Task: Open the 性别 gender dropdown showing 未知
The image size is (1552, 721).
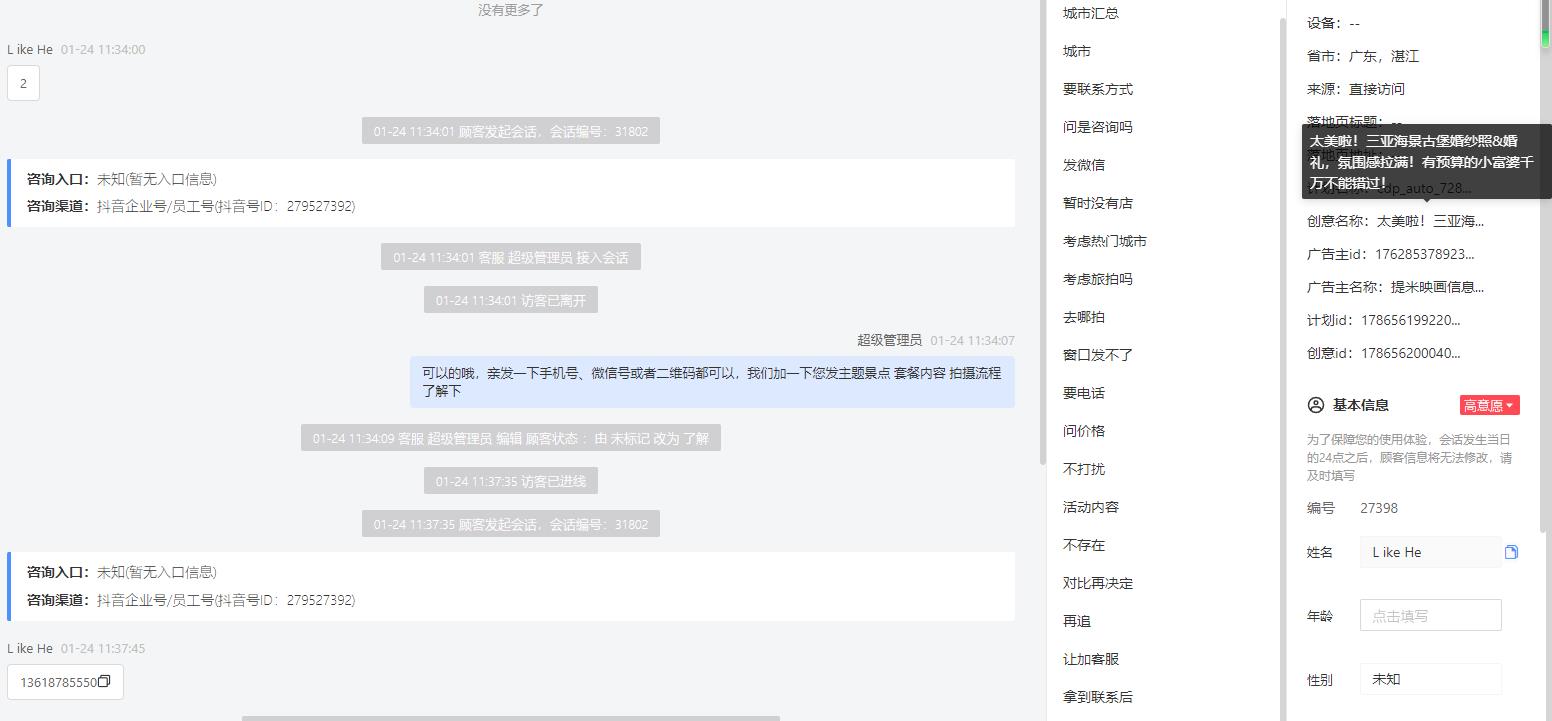Action: (1430, 679)
